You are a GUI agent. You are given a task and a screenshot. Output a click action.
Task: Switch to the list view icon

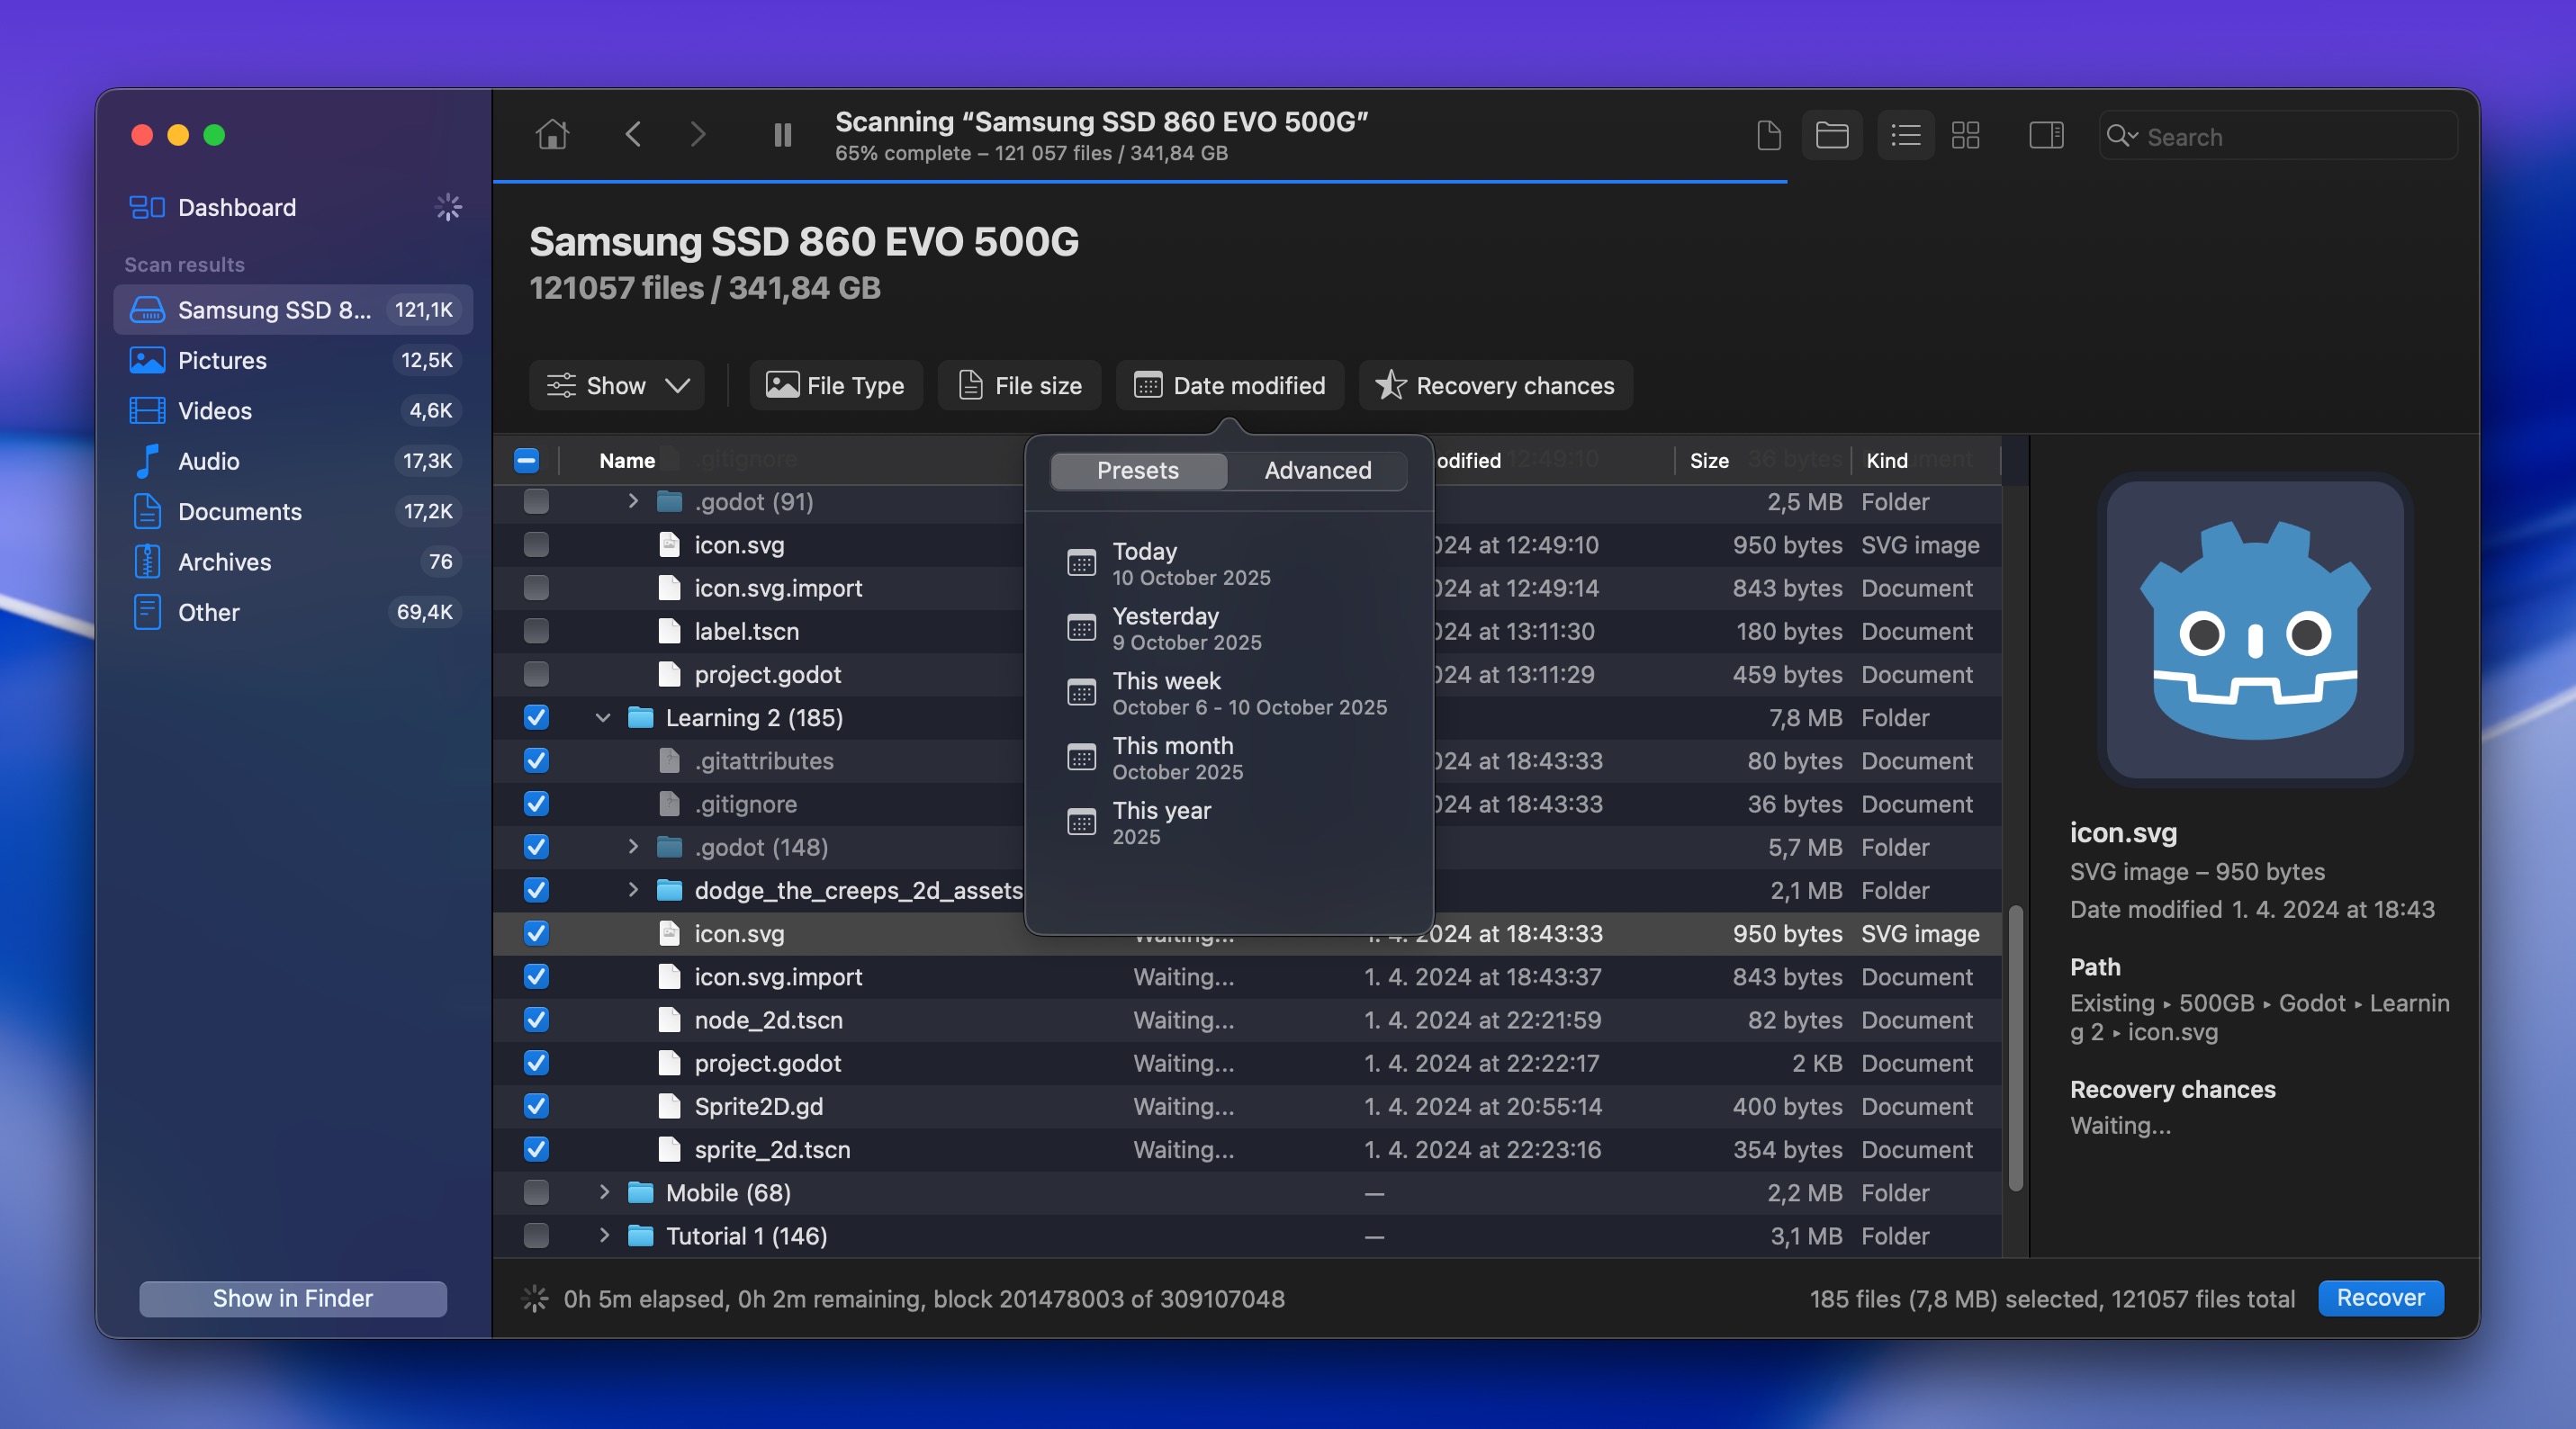click(1905, 135)
